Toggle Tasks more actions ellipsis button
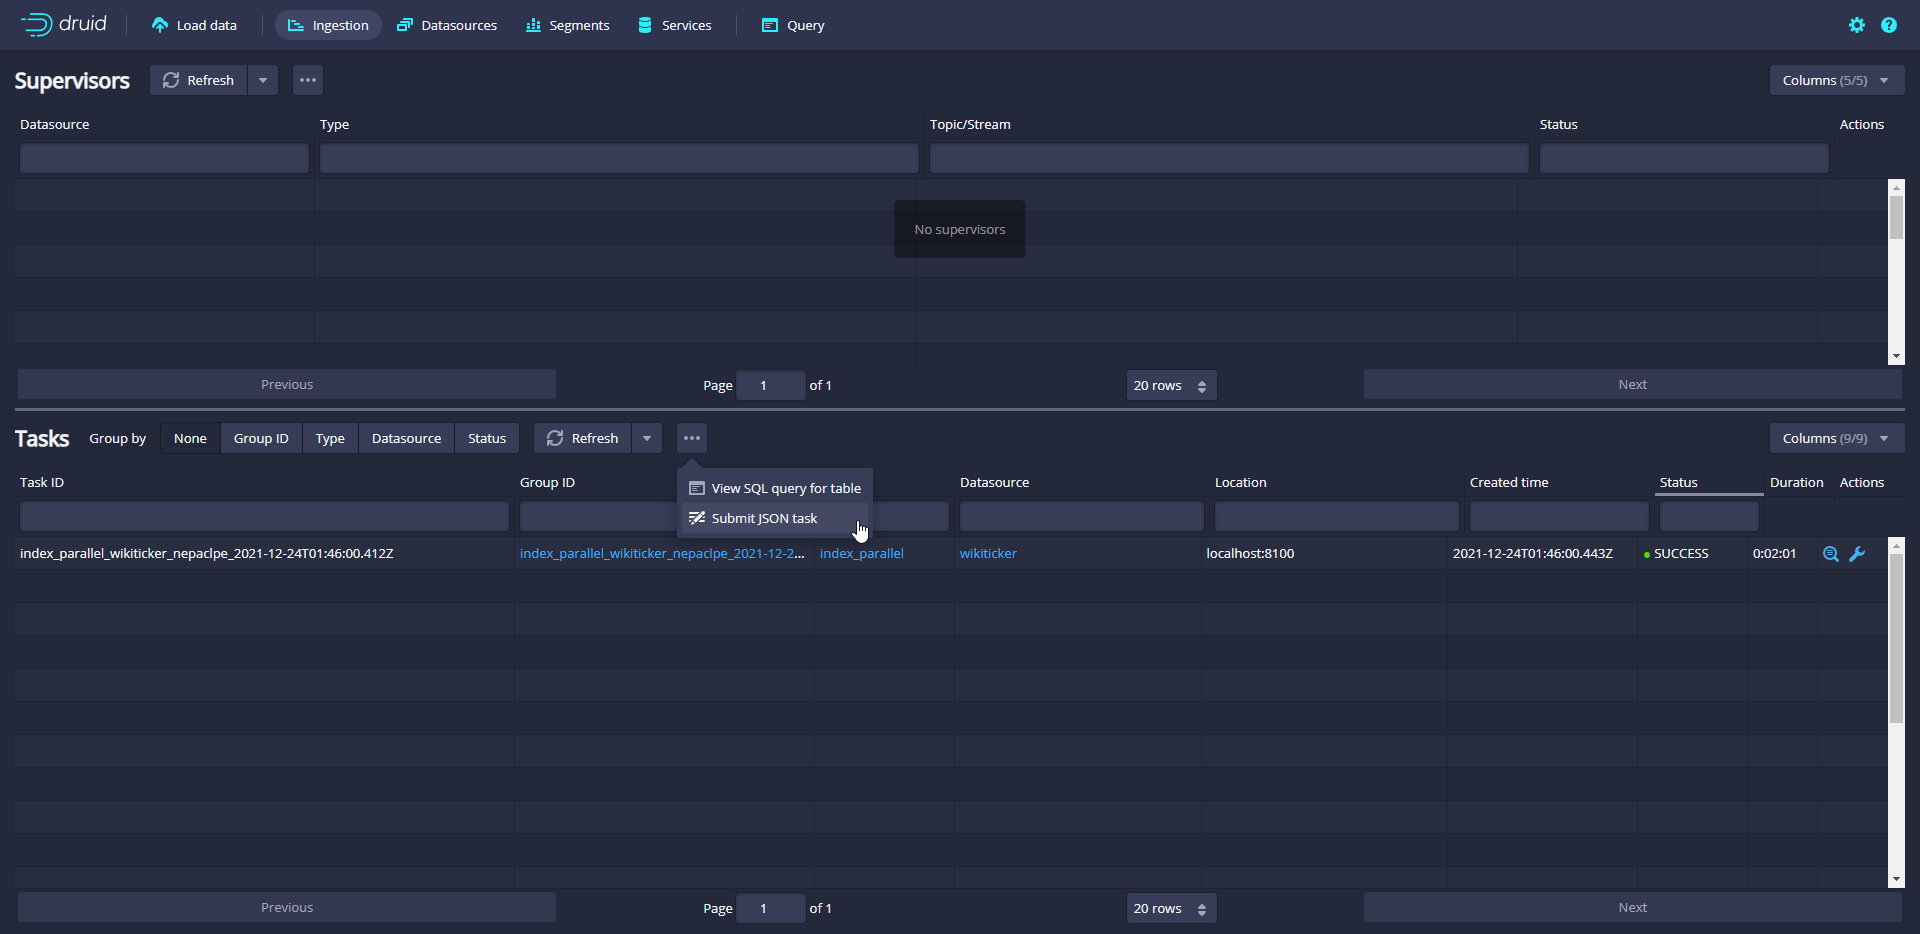Viewport: 1920px width, 934px height. pos(692,438)
